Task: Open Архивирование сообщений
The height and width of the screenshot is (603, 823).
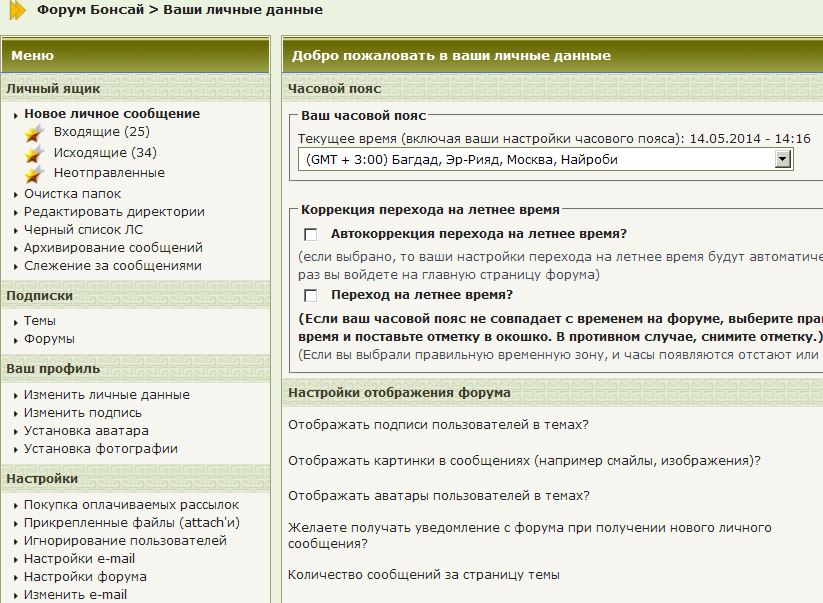Action: pos(113,247)
